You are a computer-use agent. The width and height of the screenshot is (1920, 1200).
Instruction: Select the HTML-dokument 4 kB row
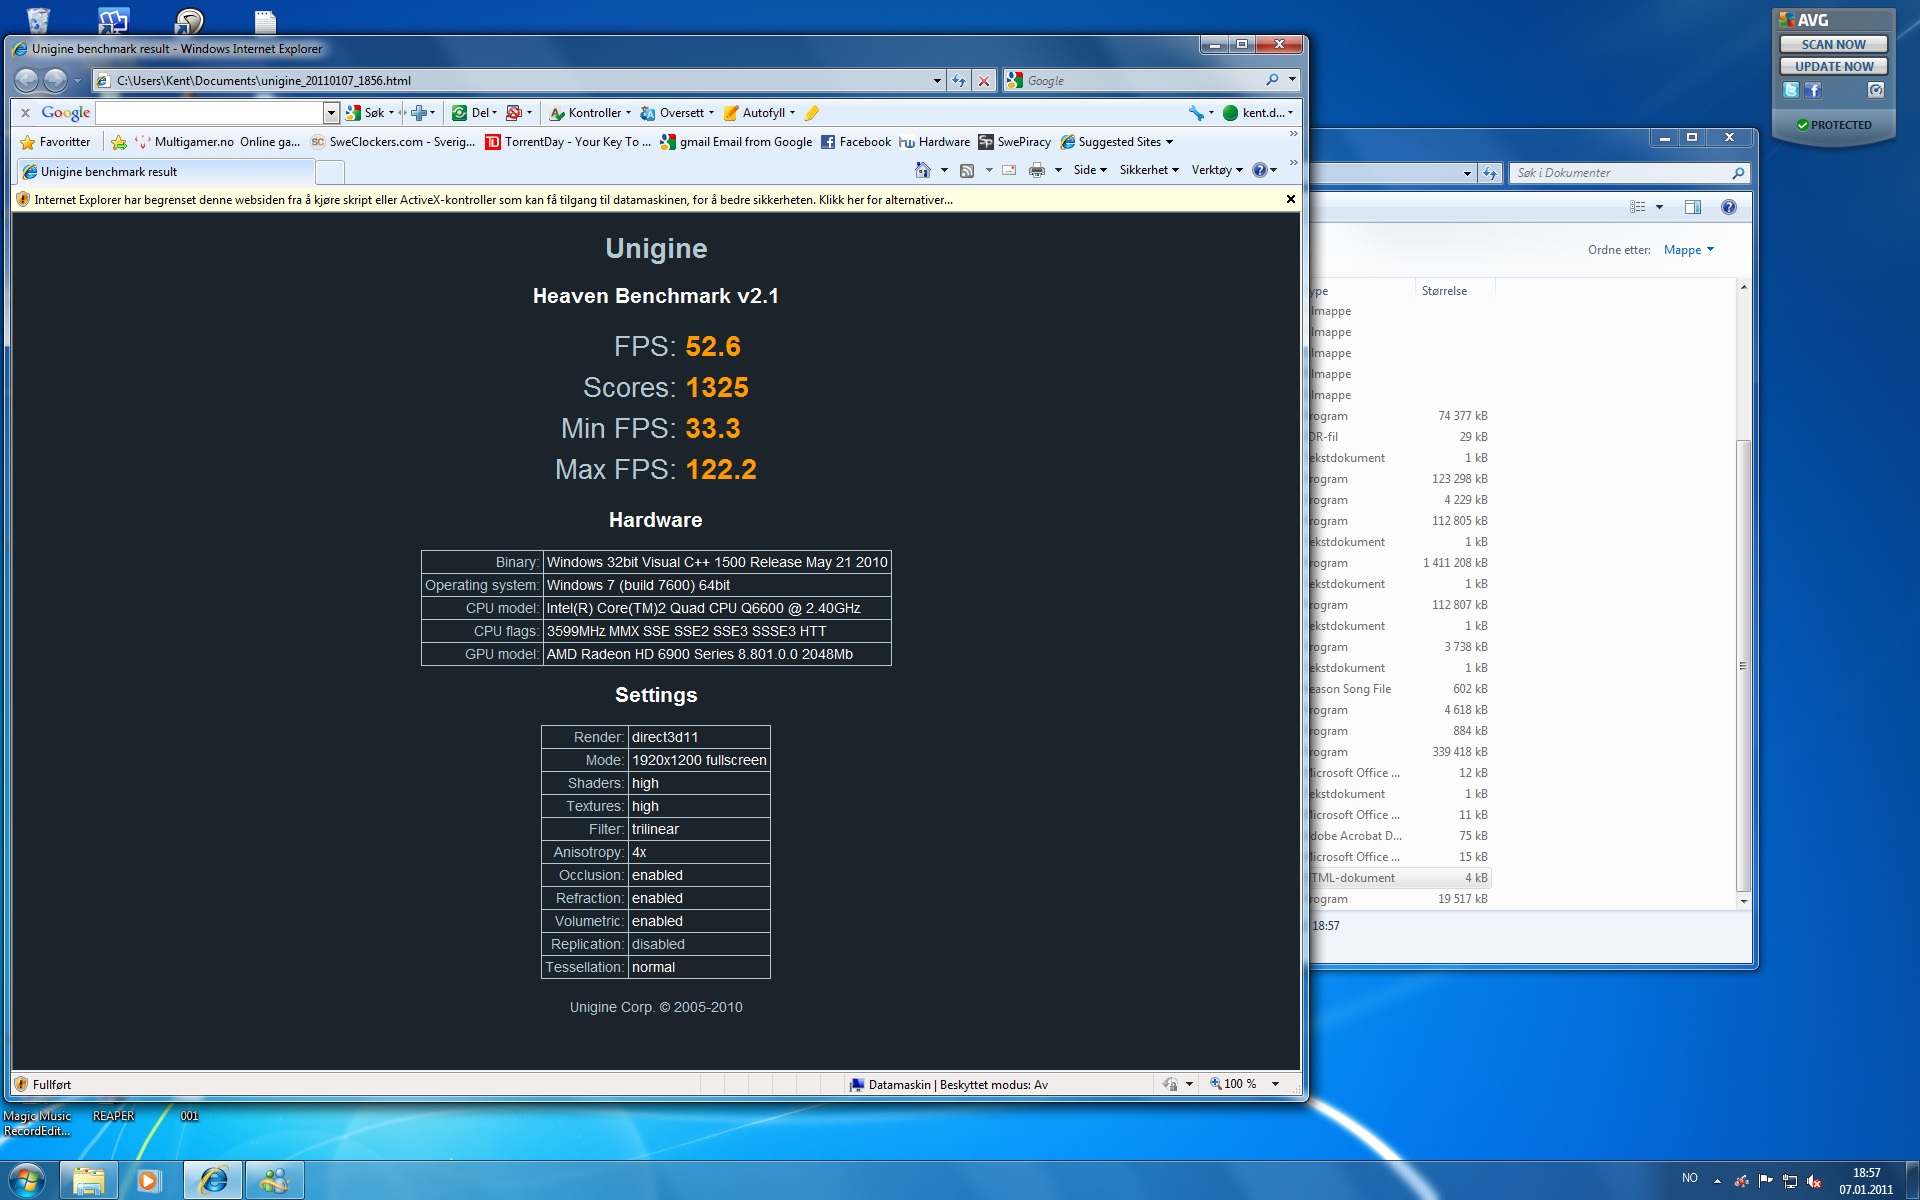1400,878
